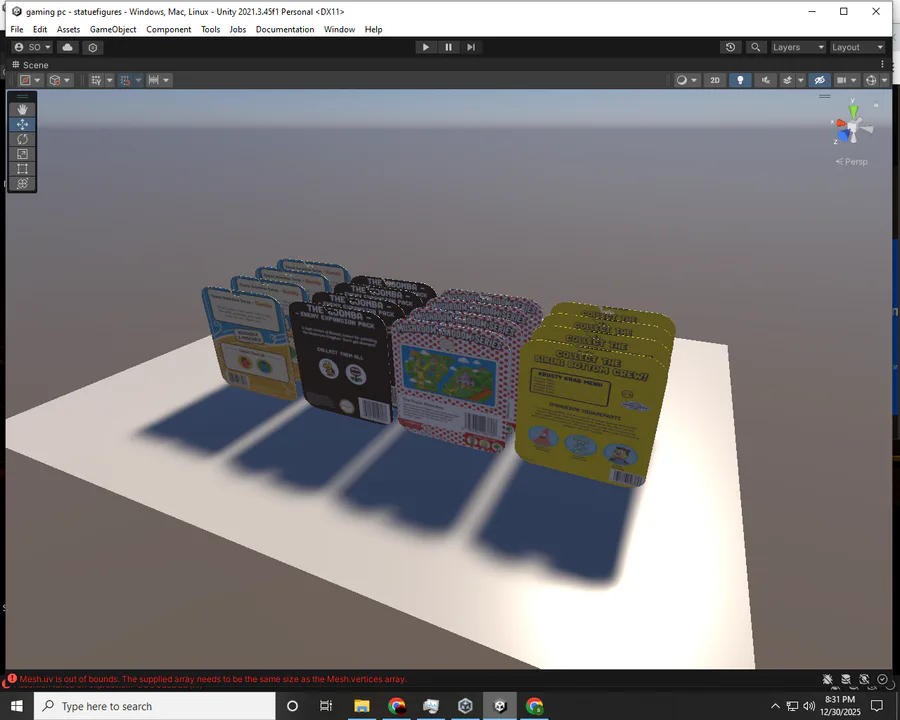
Task: Open the Layout dropdown
Action: click(857, 47)
